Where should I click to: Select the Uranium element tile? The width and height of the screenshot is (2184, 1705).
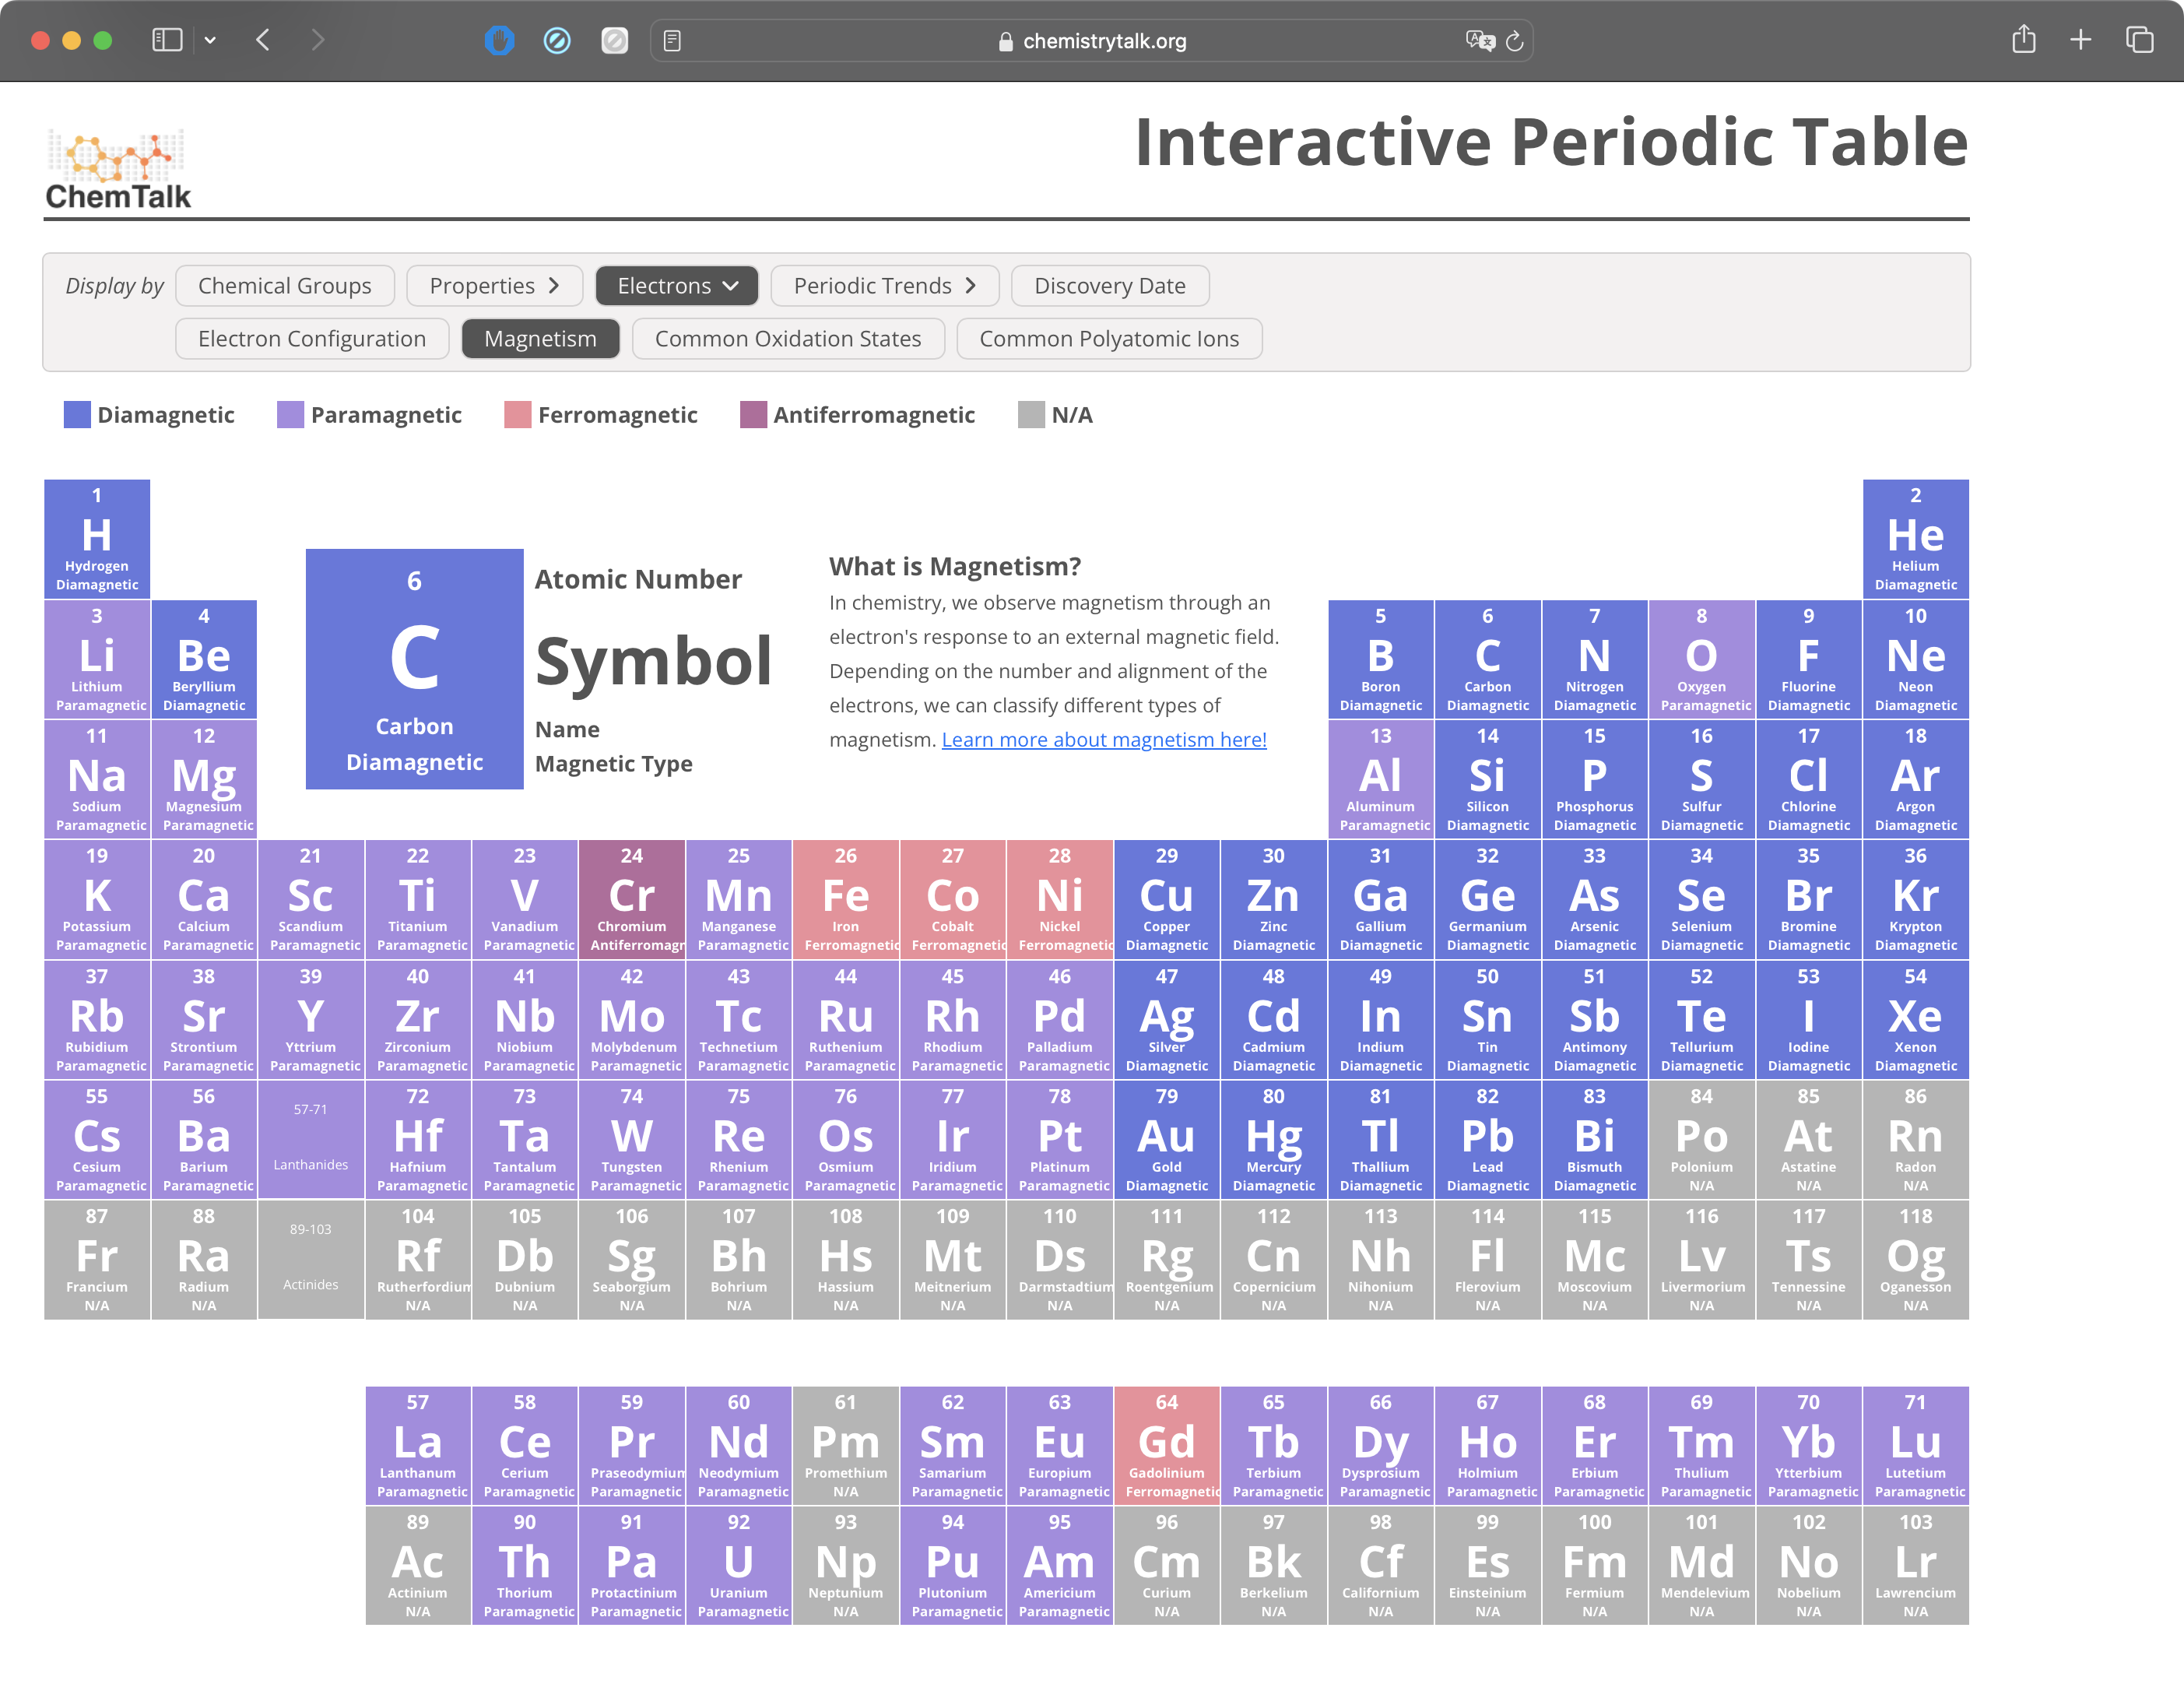[x=739, y=1565]
